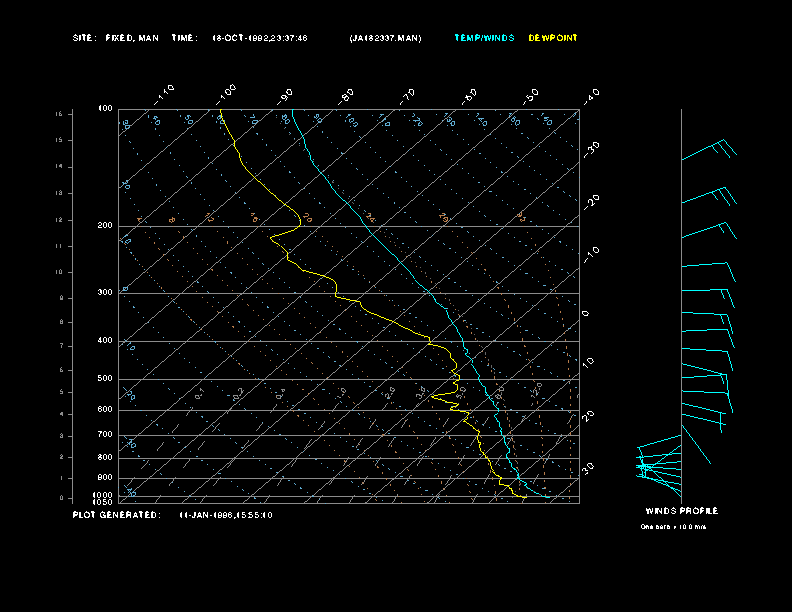The width and height of the screenshot is (792, 612).
Task: Click the 400 pressure level label on left axis
Action: (105, 341)
